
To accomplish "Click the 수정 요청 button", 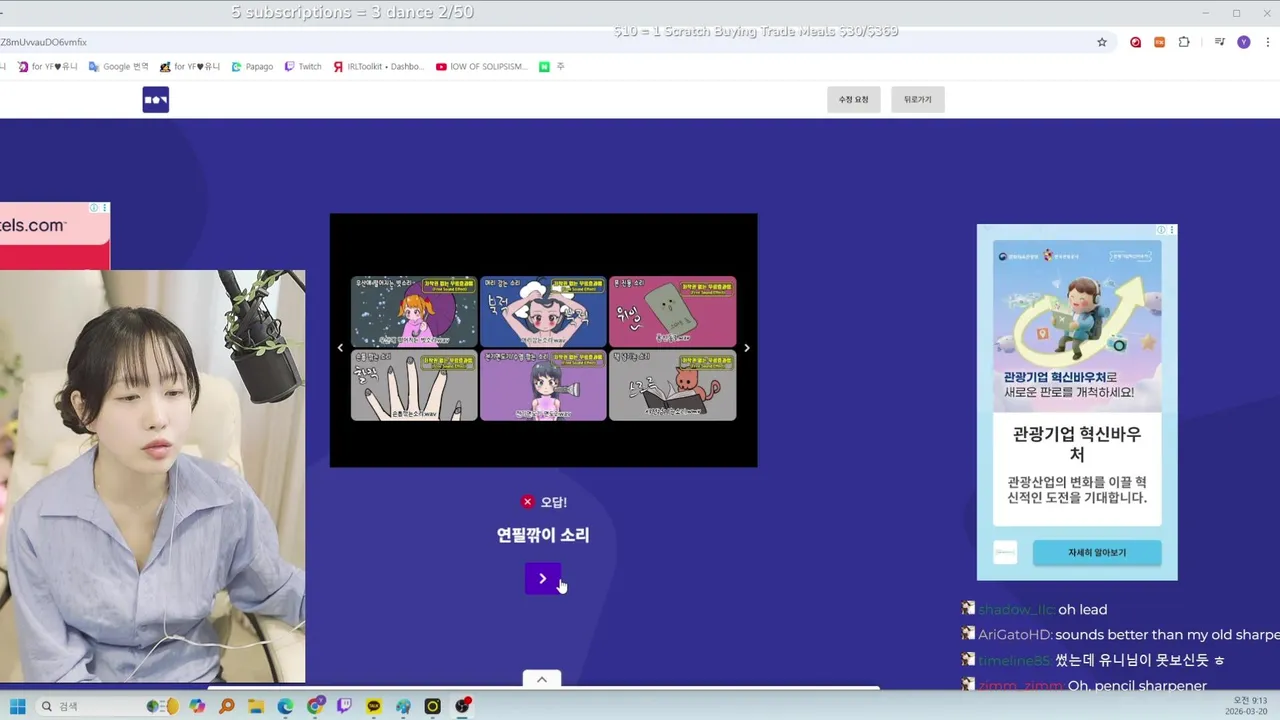I will (x=853, y=99).
